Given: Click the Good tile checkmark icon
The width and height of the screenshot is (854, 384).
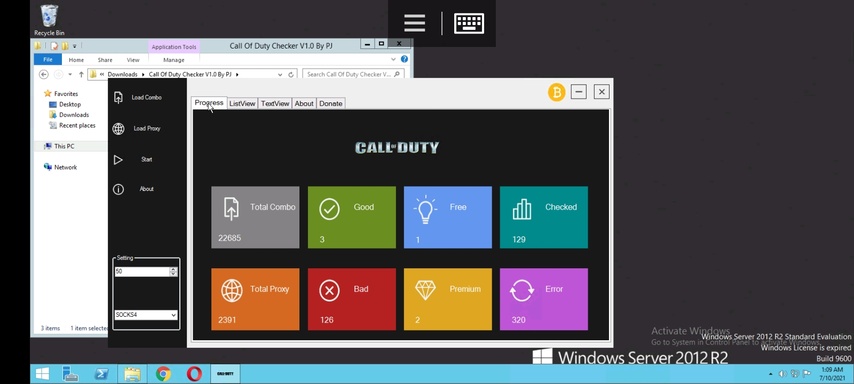Looking at the screenshot, I should (x=330, y=209).
